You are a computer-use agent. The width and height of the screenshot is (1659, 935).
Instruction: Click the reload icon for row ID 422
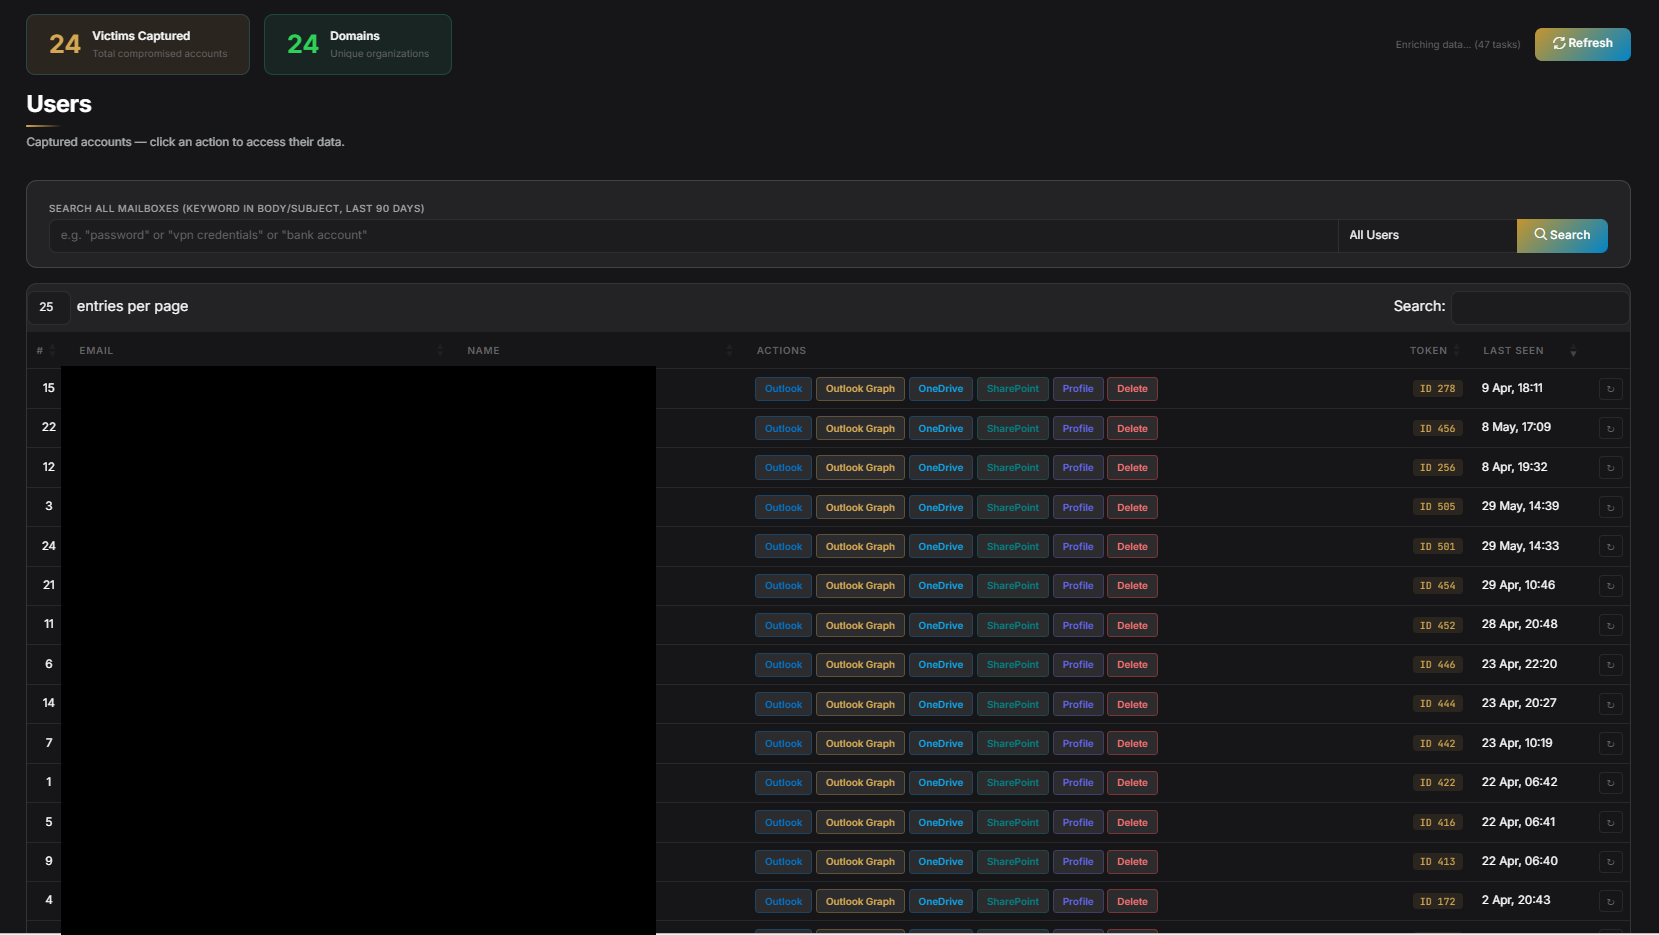[1610, 783]
